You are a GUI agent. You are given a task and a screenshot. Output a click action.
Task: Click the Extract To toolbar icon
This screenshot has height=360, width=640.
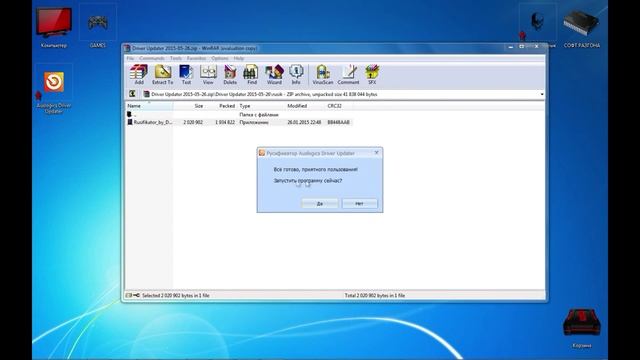coord(162,75)
